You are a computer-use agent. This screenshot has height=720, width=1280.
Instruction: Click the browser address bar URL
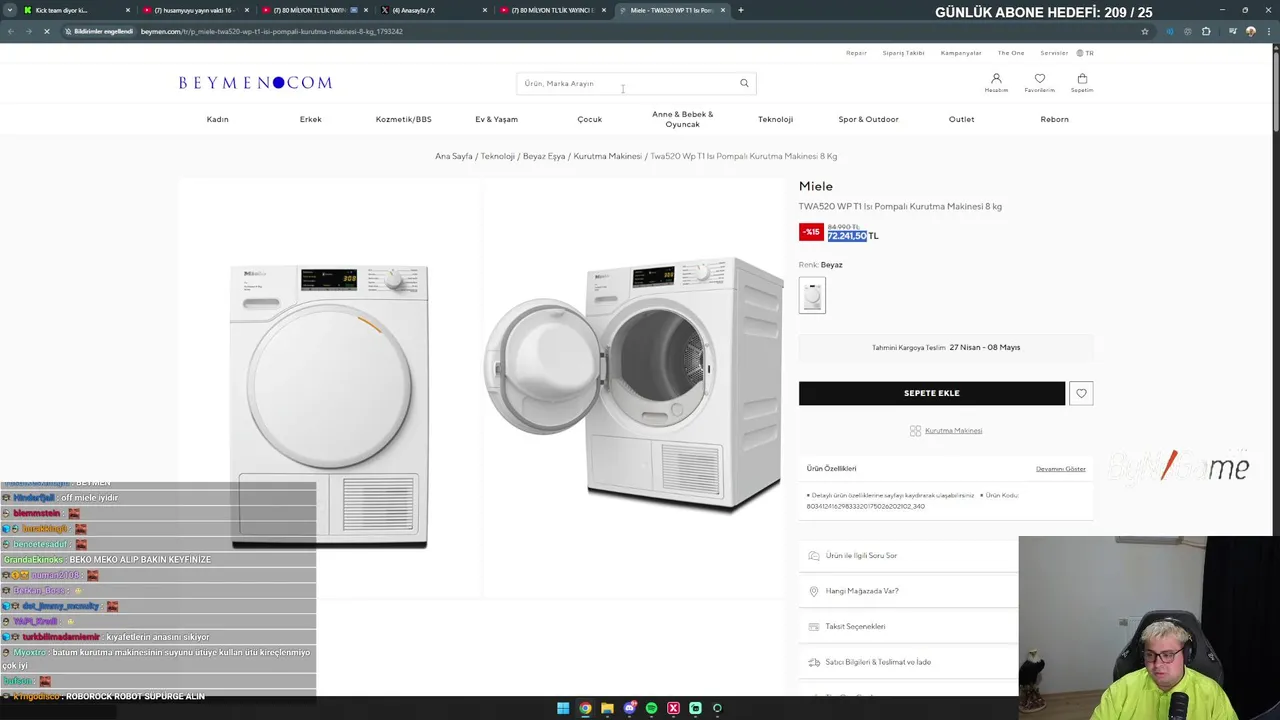pos(272,31)
